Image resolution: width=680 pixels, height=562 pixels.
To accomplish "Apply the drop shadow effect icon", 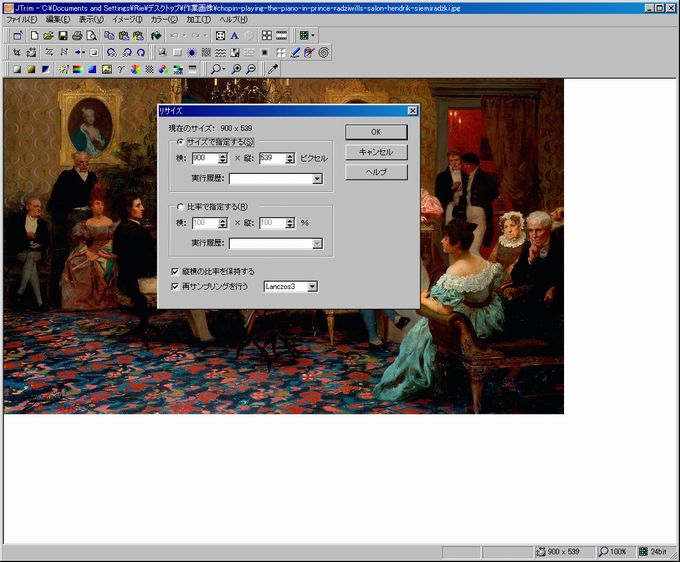I will 162,52.
